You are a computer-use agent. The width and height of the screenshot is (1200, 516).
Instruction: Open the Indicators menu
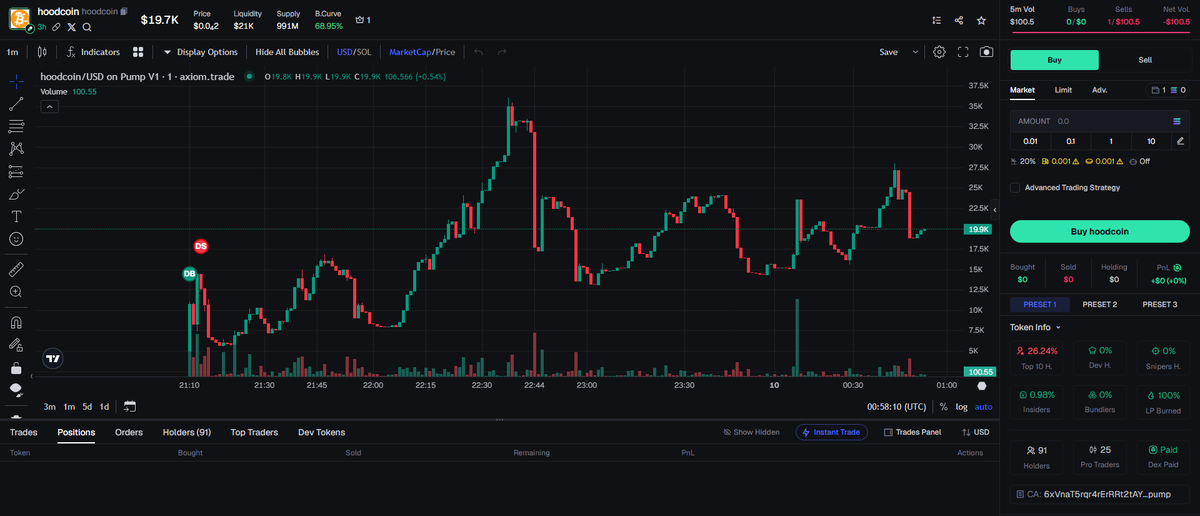(x=92, y=51)
